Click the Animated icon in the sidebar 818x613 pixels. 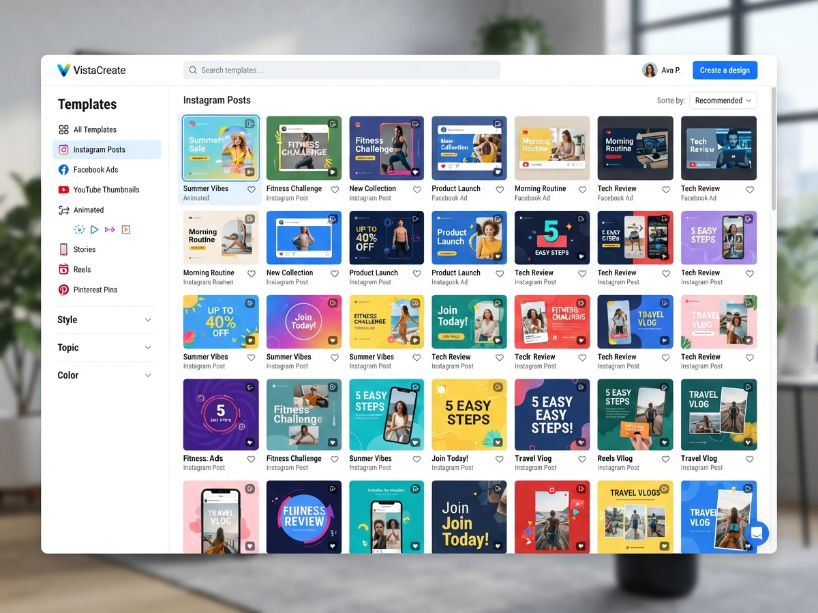pyautogui.click(x=64, y=210)
